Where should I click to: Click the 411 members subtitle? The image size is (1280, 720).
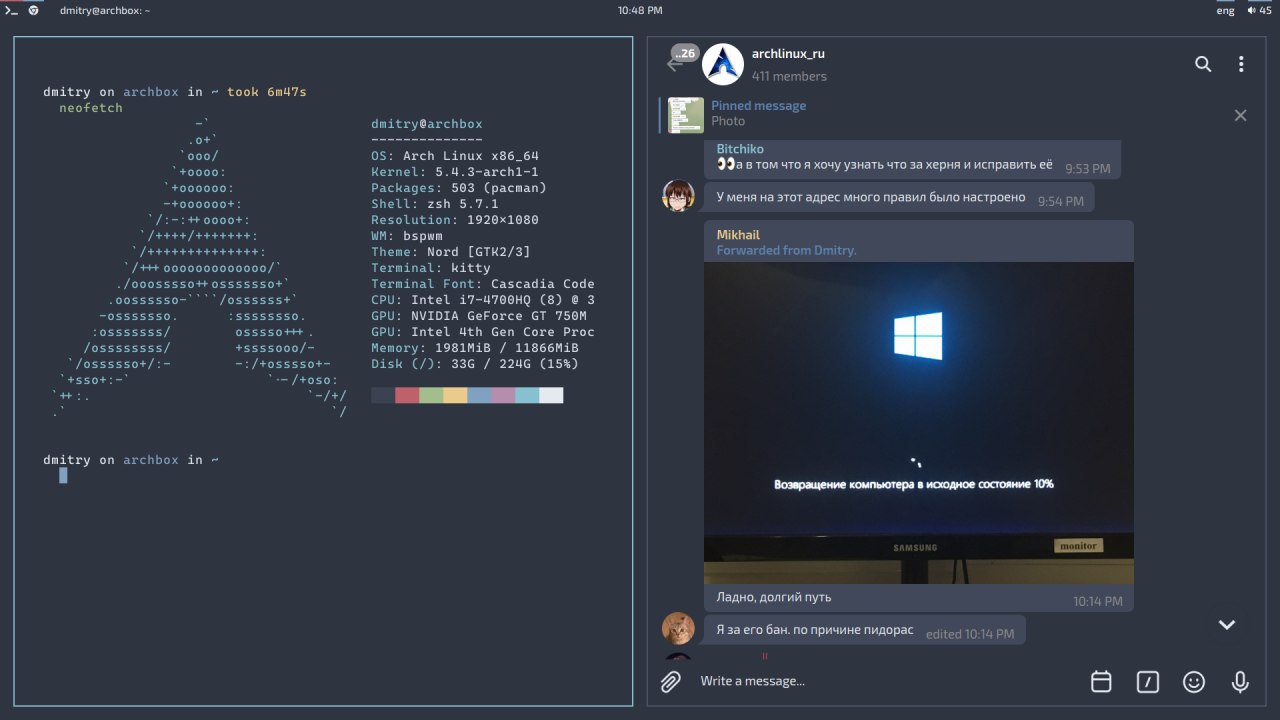(789, 76)
